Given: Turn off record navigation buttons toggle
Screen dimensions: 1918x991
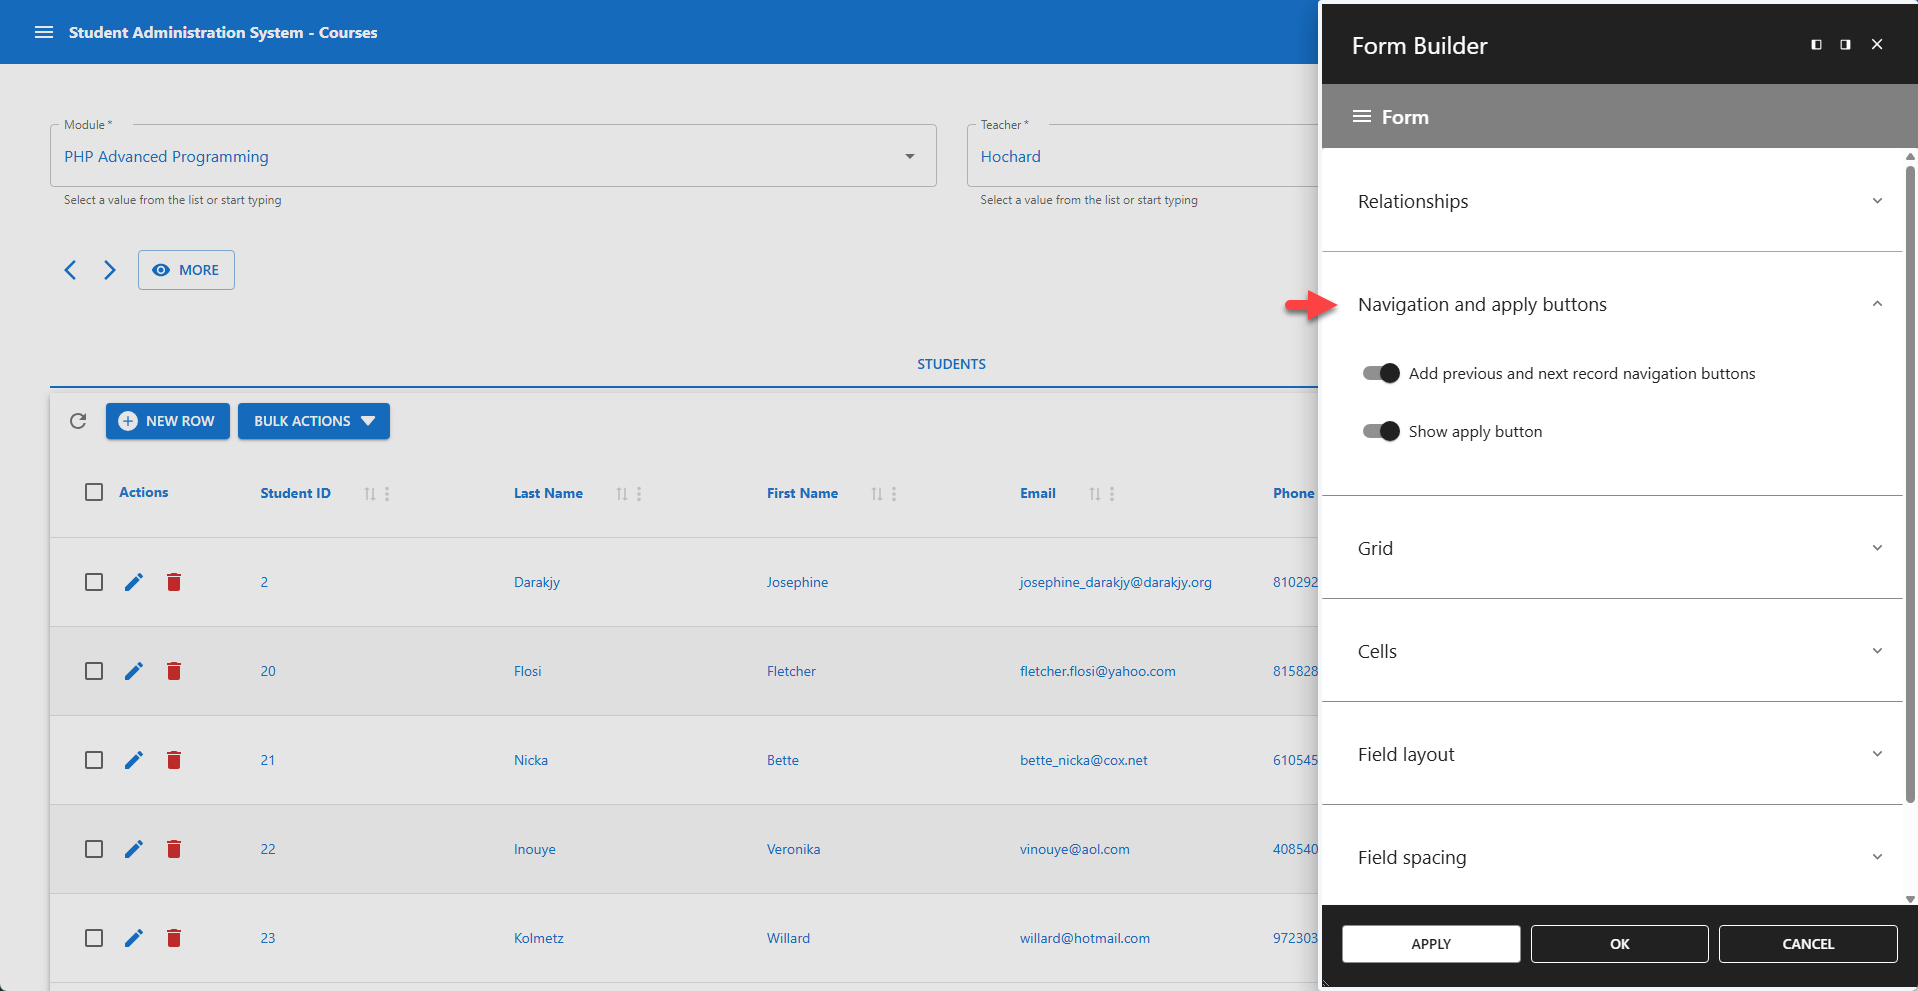Looking at the screenshot, I should point(1379,373).
